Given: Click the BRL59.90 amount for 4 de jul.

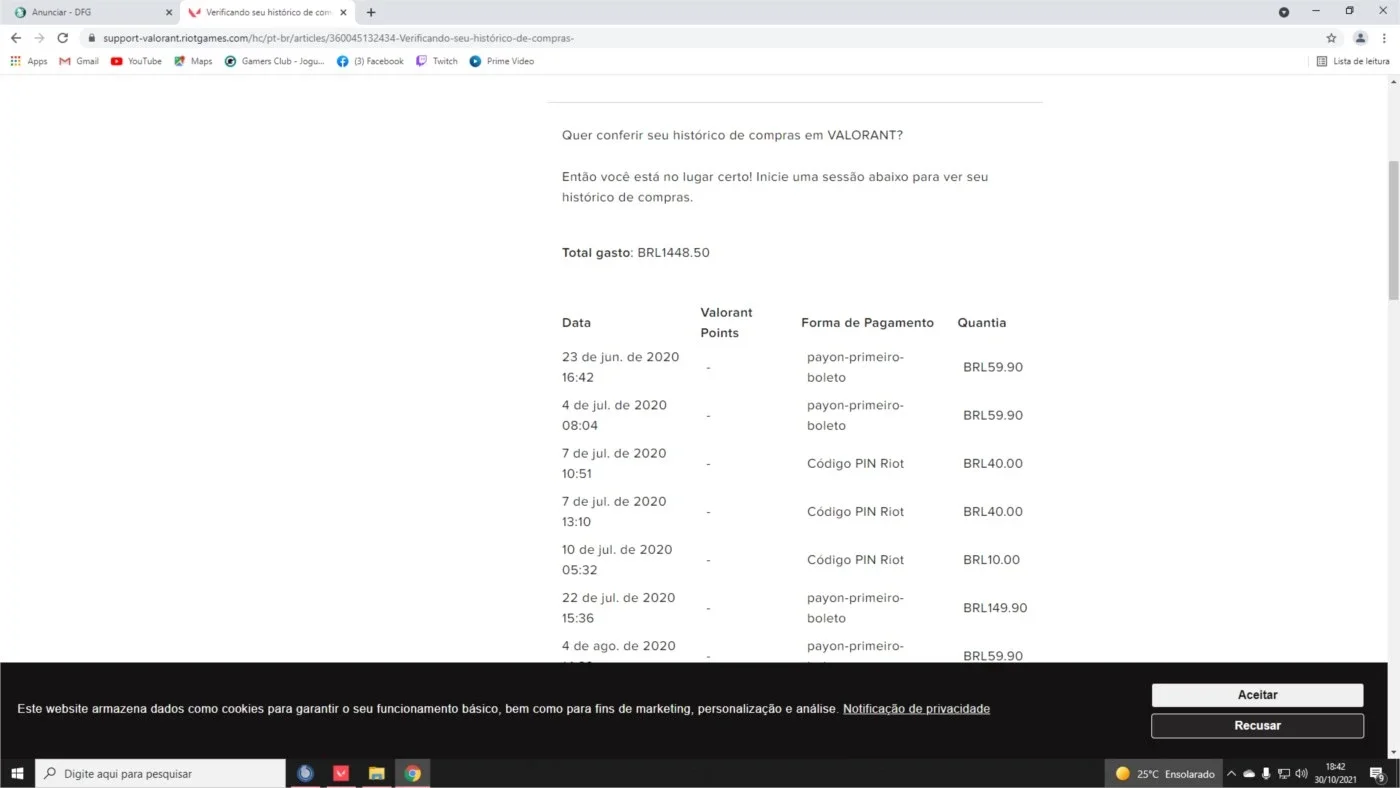Looking at the screenshot, I should tap(993, 415).
